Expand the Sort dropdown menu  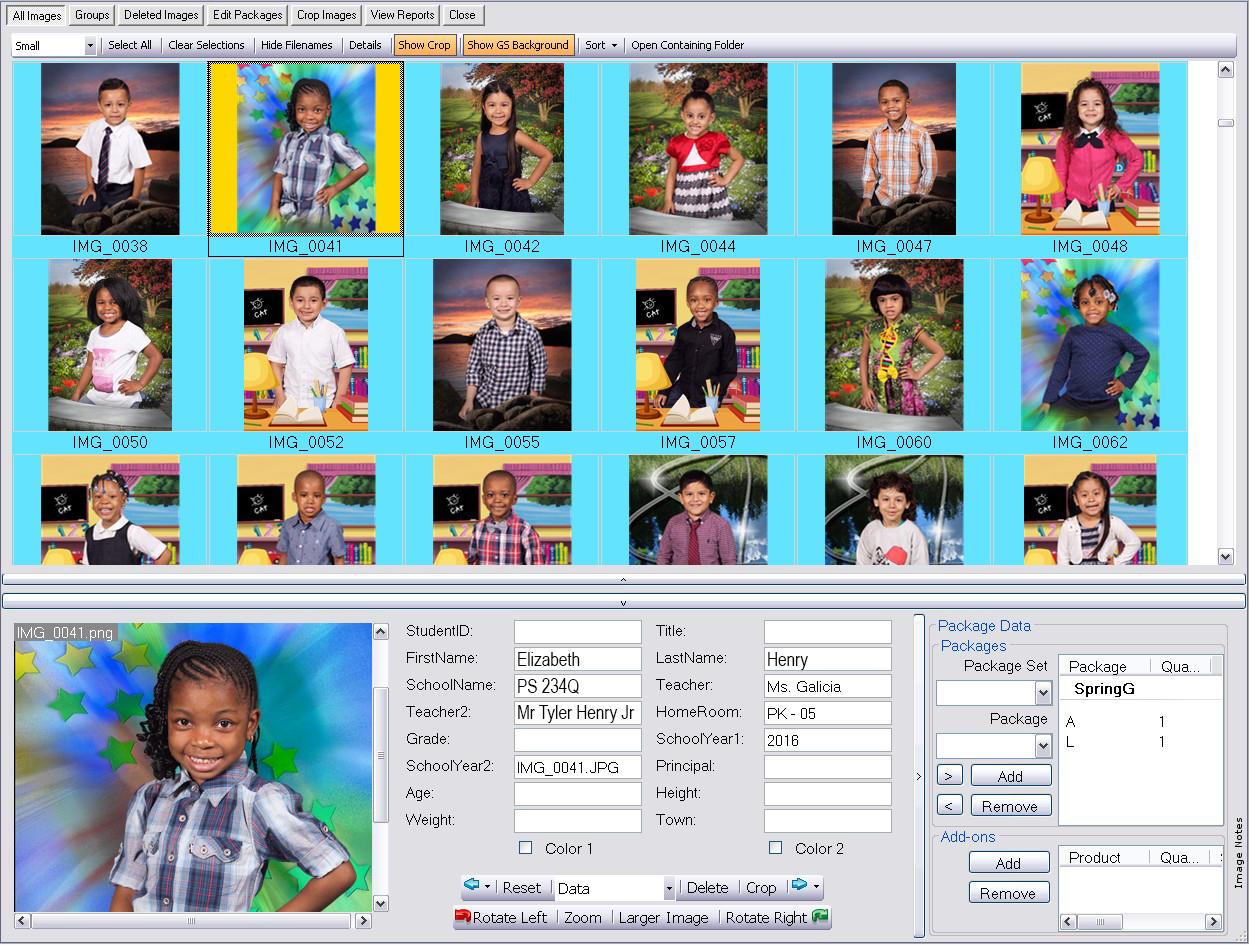(600, 45)
